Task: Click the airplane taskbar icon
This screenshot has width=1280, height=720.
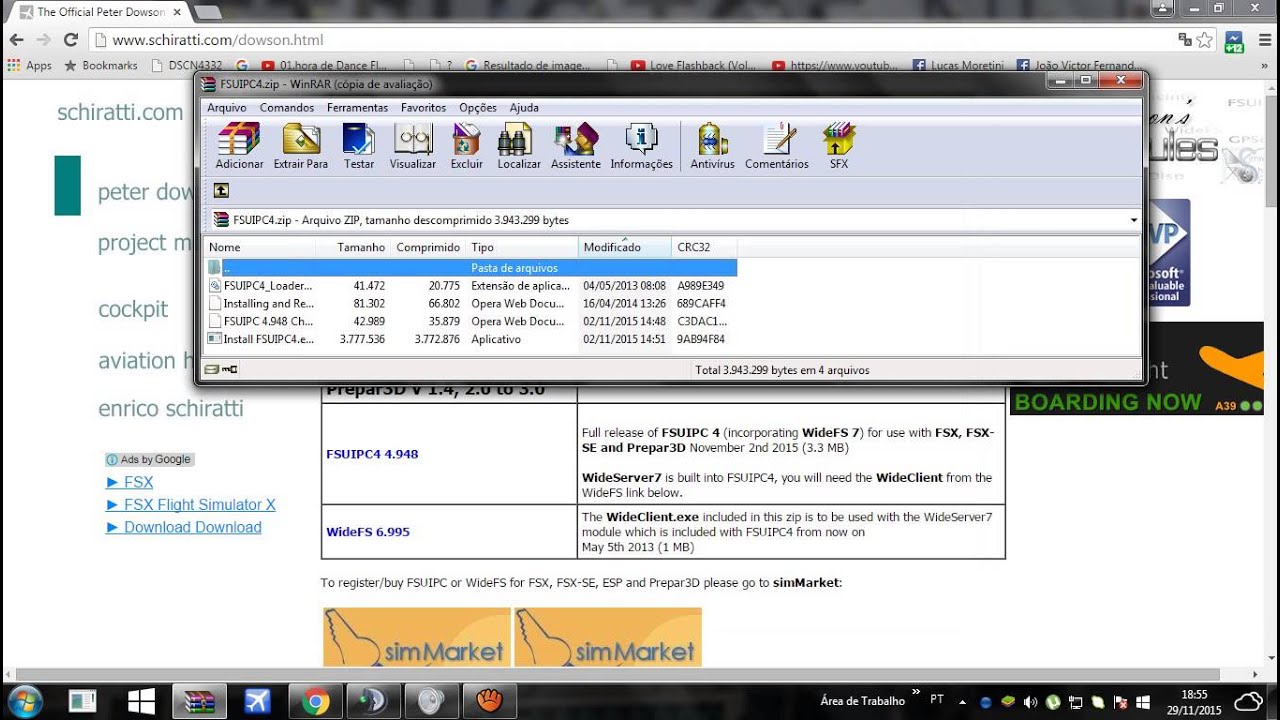Action: (257, 701)
